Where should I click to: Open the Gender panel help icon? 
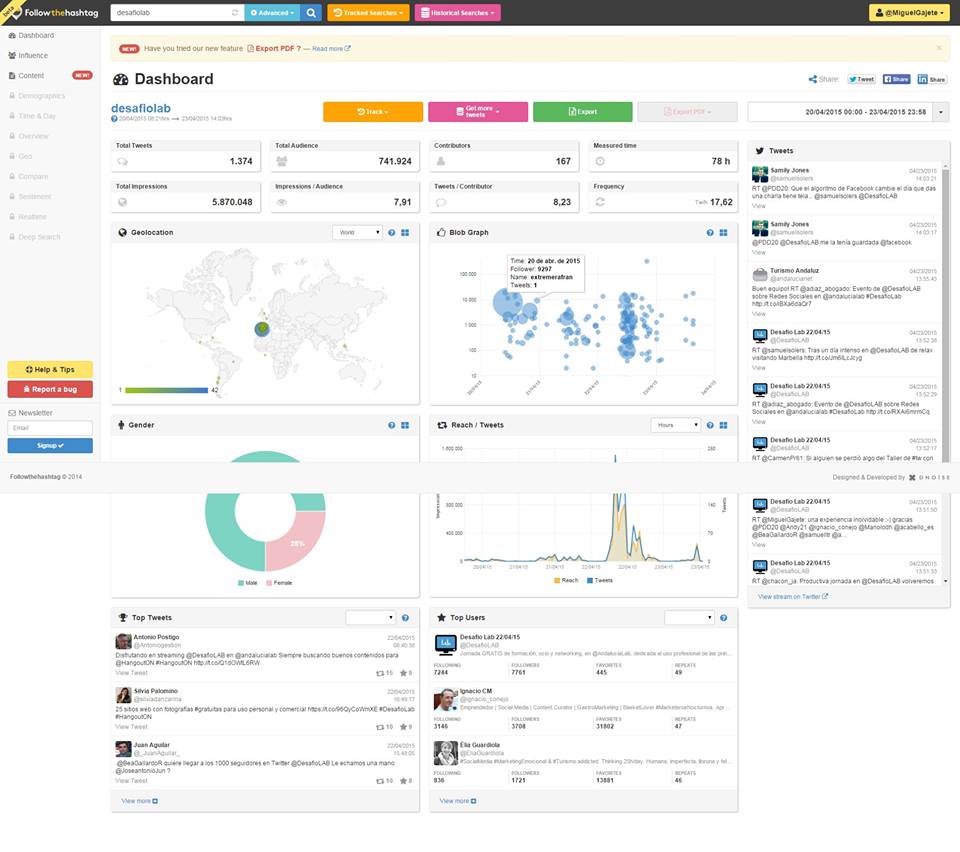pos(391,425)
